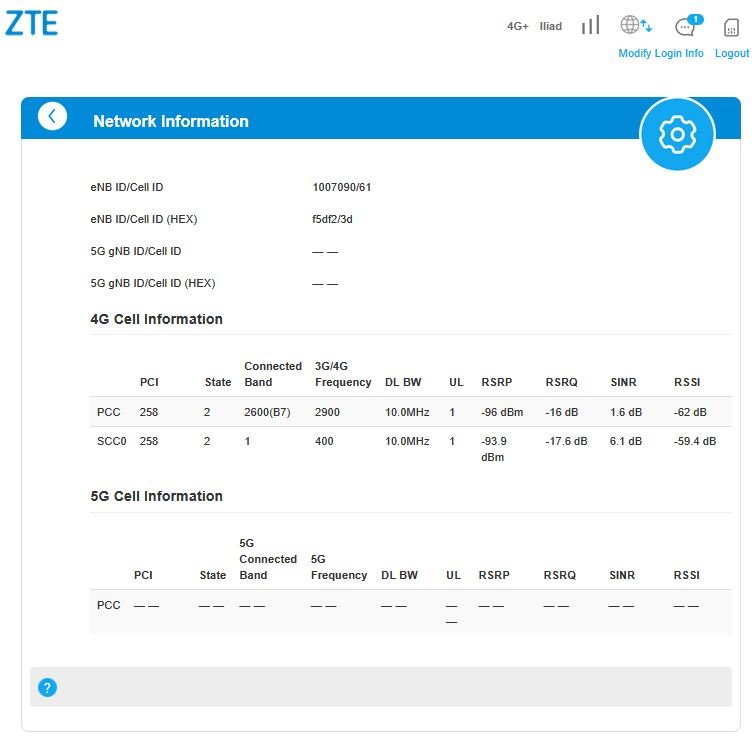Open the settings gear icon
Viewport: 752px width, 736px height.
(677, 134)
